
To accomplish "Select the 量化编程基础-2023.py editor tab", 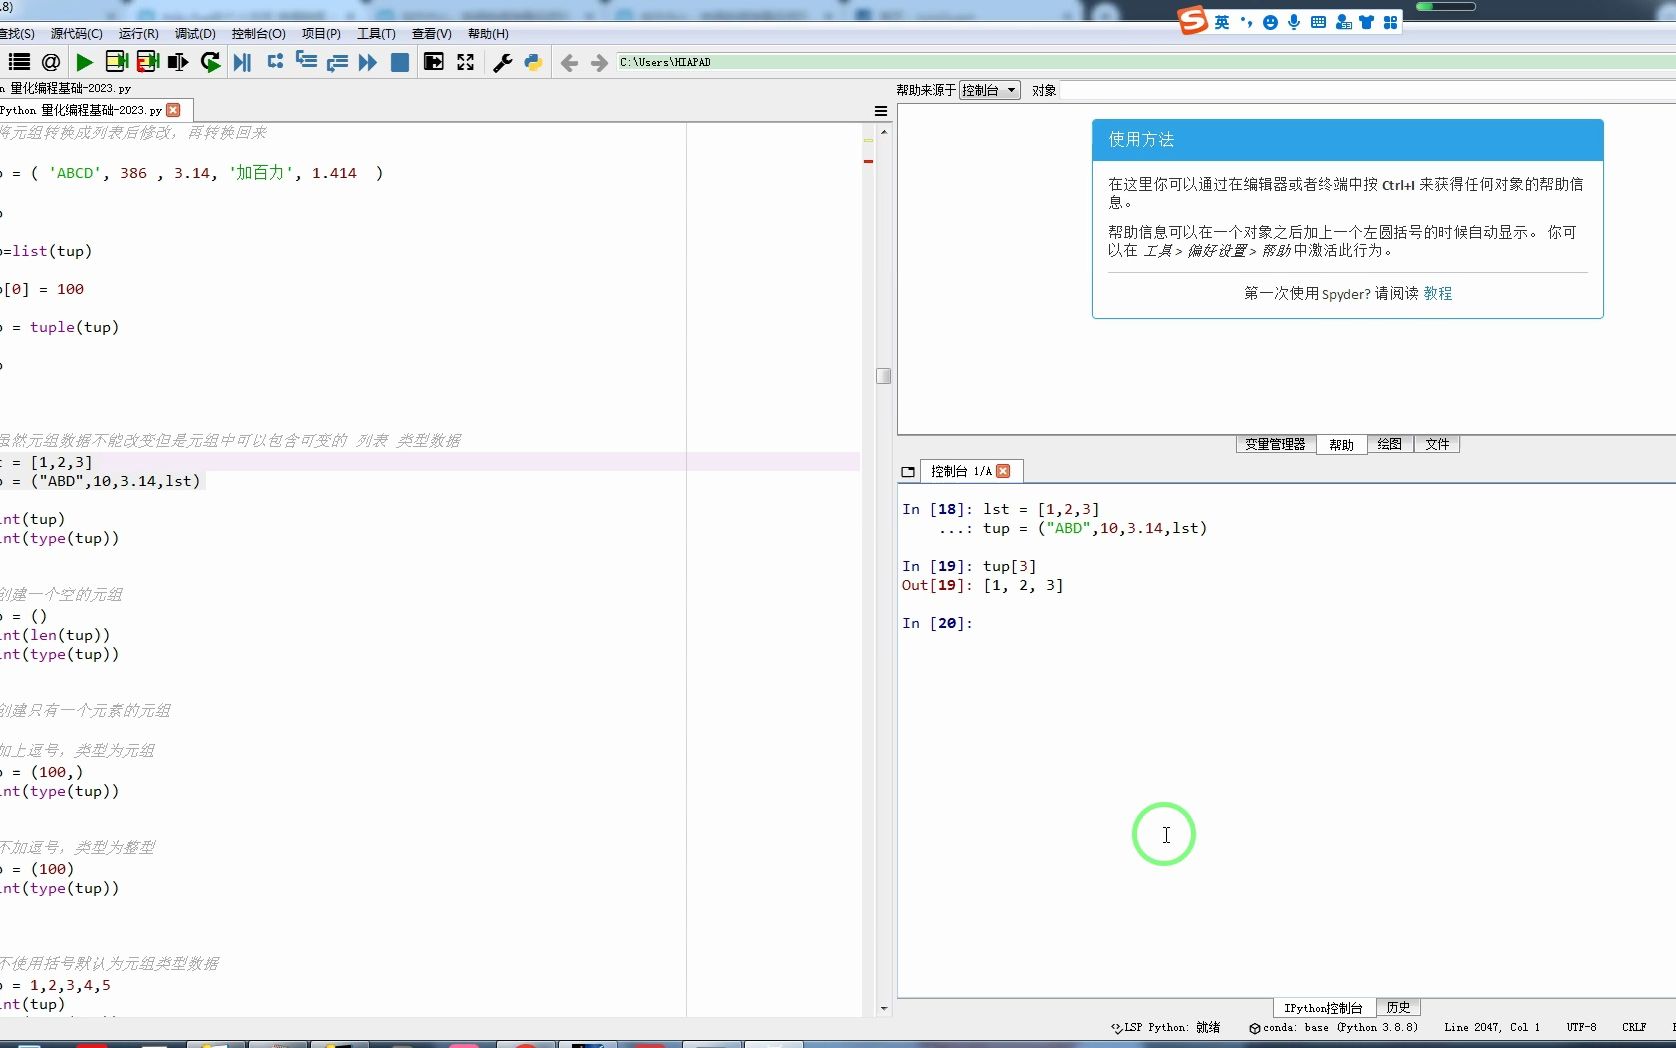I will [85, 110].
